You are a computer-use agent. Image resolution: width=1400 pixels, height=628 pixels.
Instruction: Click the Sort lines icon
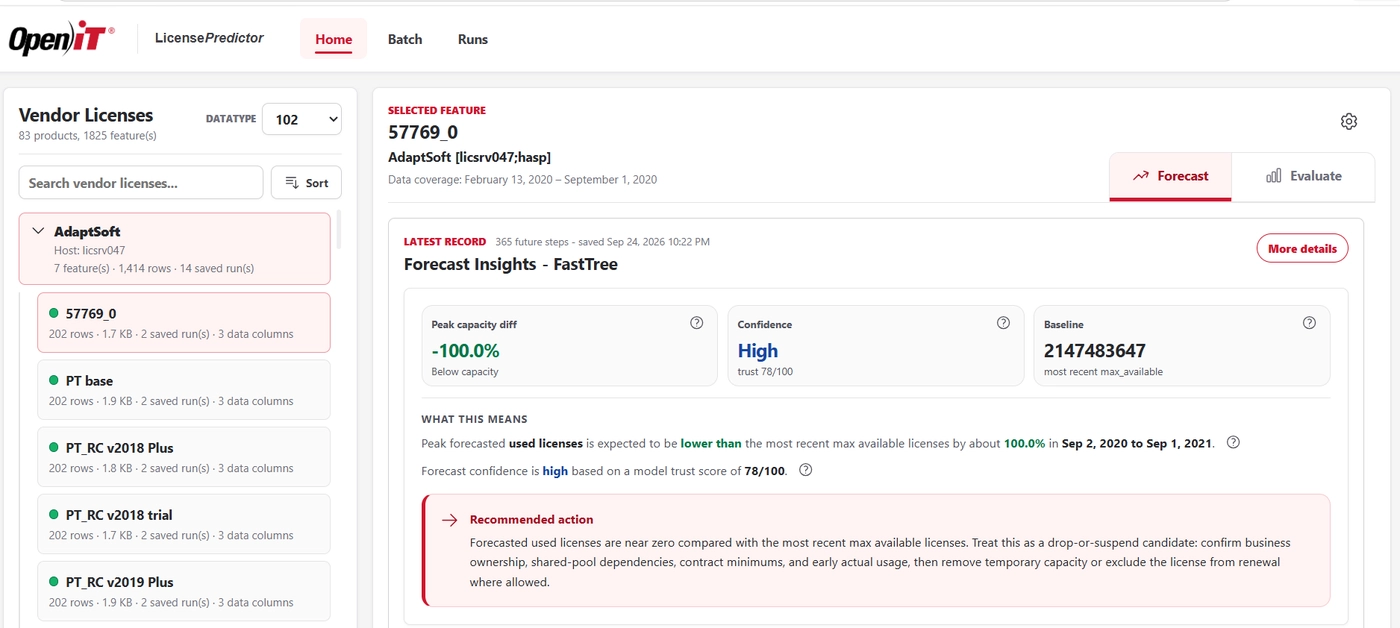coord(292,183)
